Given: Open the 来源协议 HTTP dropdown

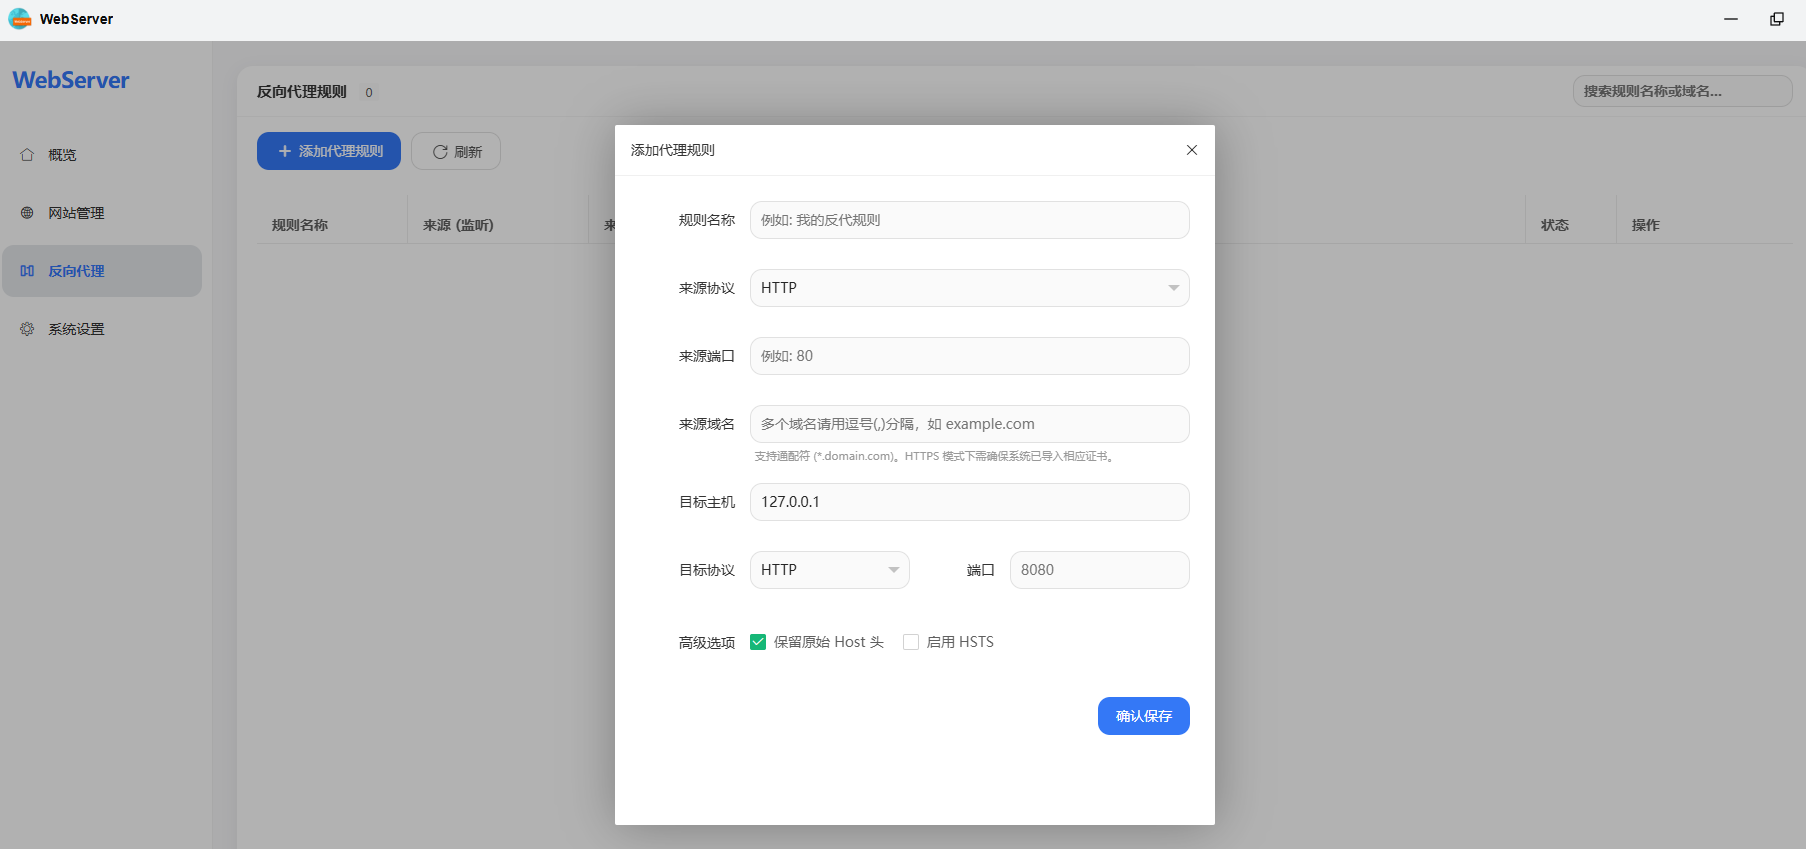Looking at the screenshot, I should click(968, 288).
